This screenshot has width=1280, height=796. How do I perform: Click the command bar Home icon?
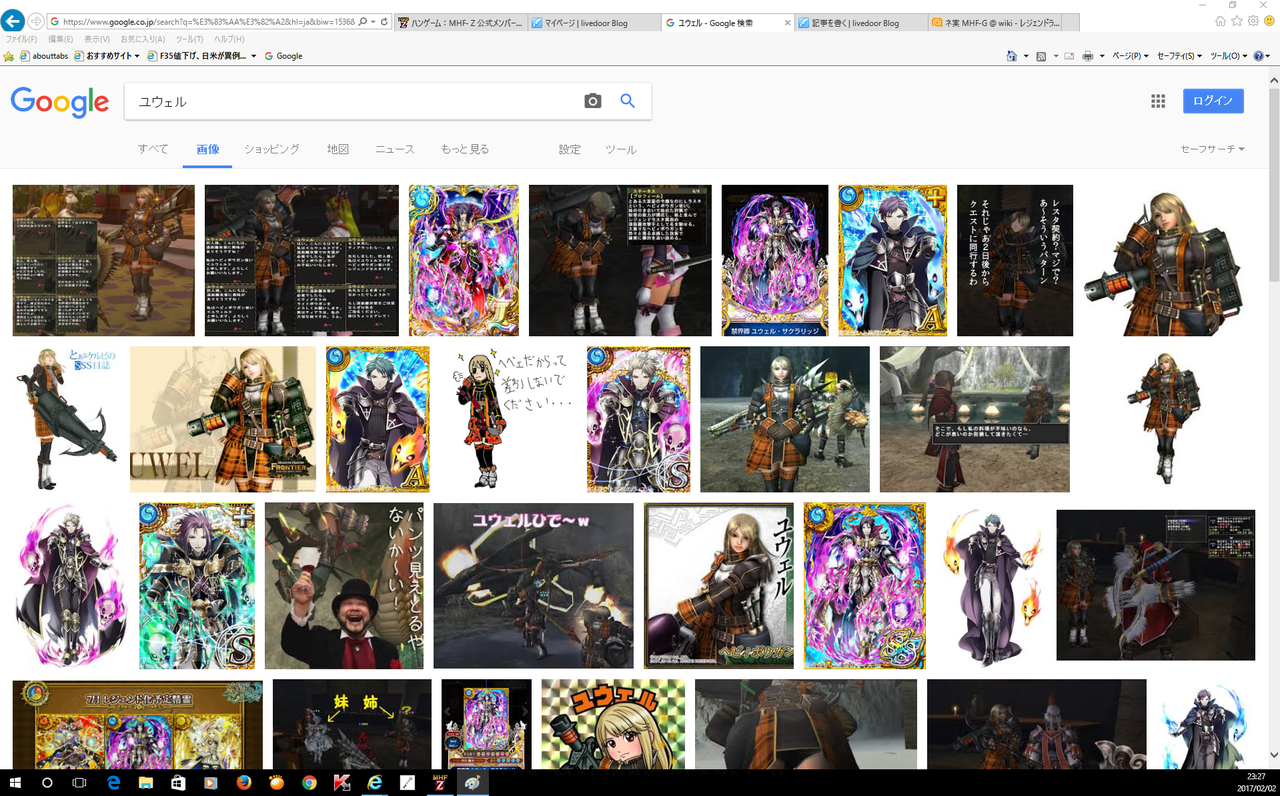click(x=1012, y=56)
